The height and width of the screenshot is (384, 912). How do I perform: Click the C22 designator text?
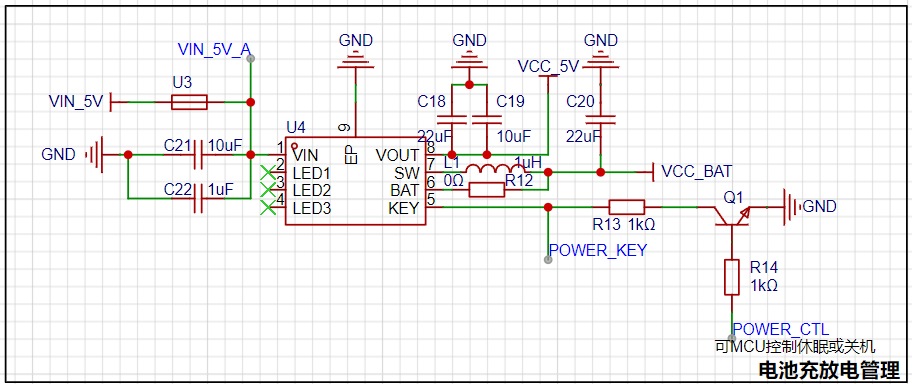click(x=178, y=189)
